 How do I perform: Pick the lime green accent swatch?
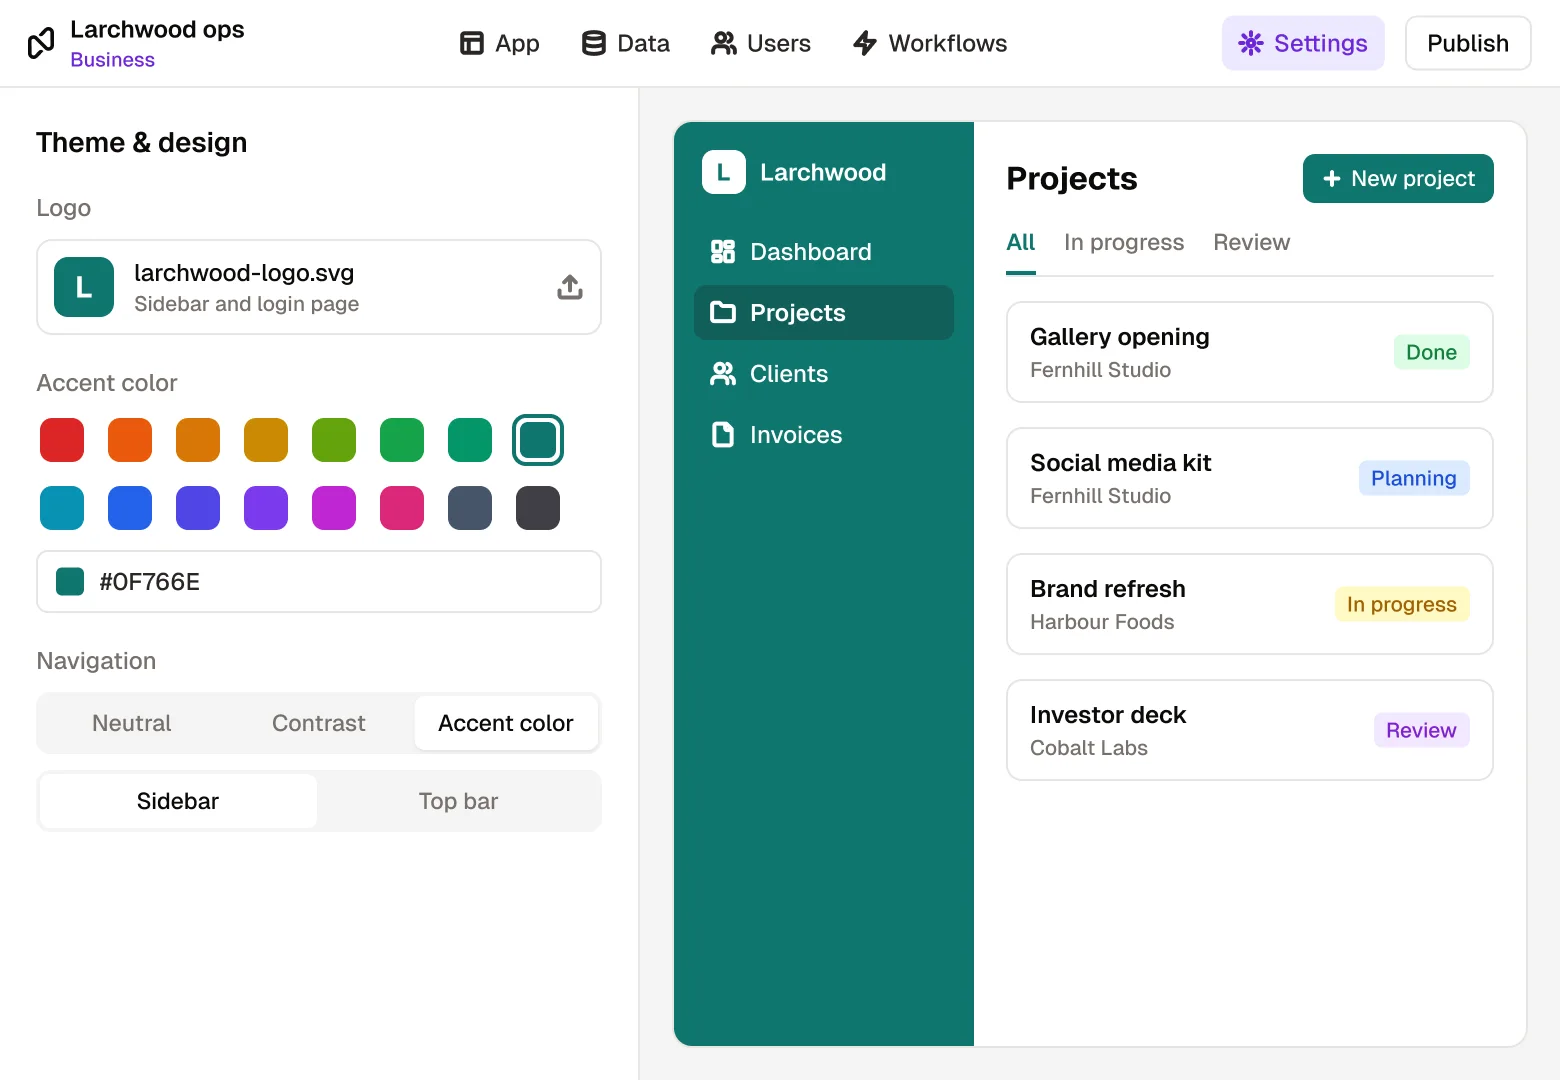pyautogui.click(x=334, y=440)
